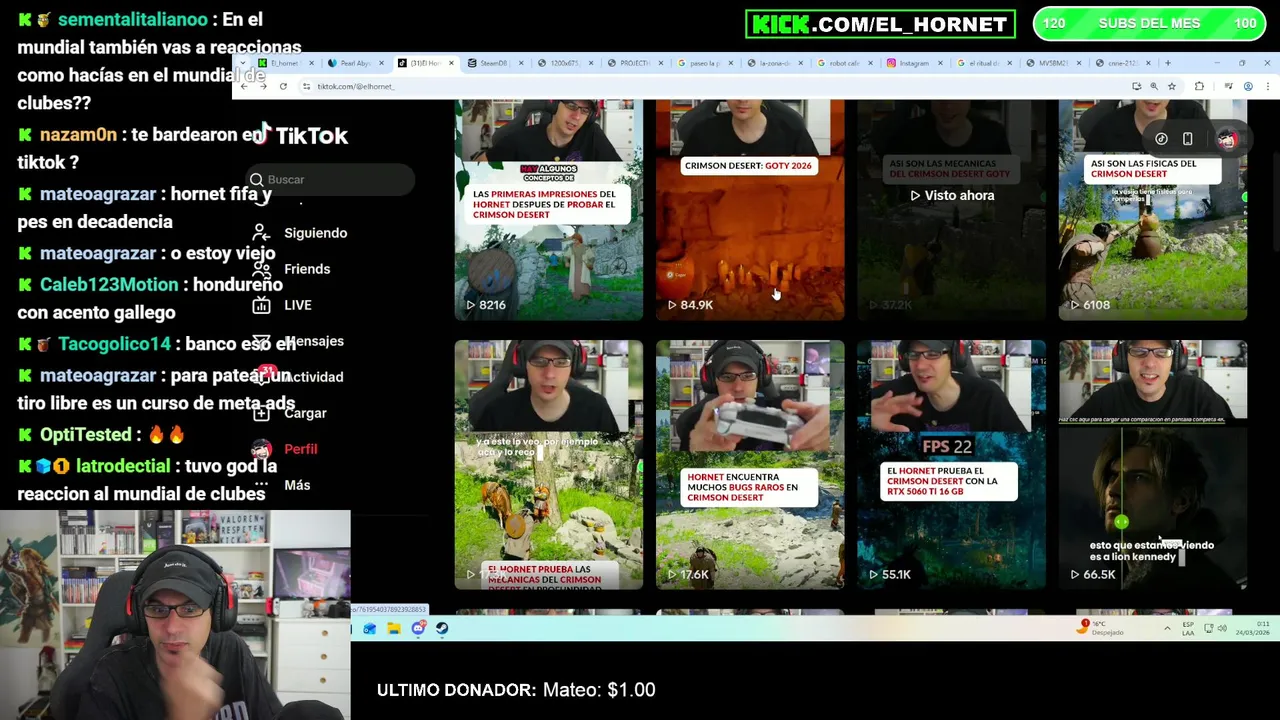The height and width of the screenshot is (720, 1280).
Task: Open the video with 8216 views
Action: pyautogui.click(x=549, y=210)
